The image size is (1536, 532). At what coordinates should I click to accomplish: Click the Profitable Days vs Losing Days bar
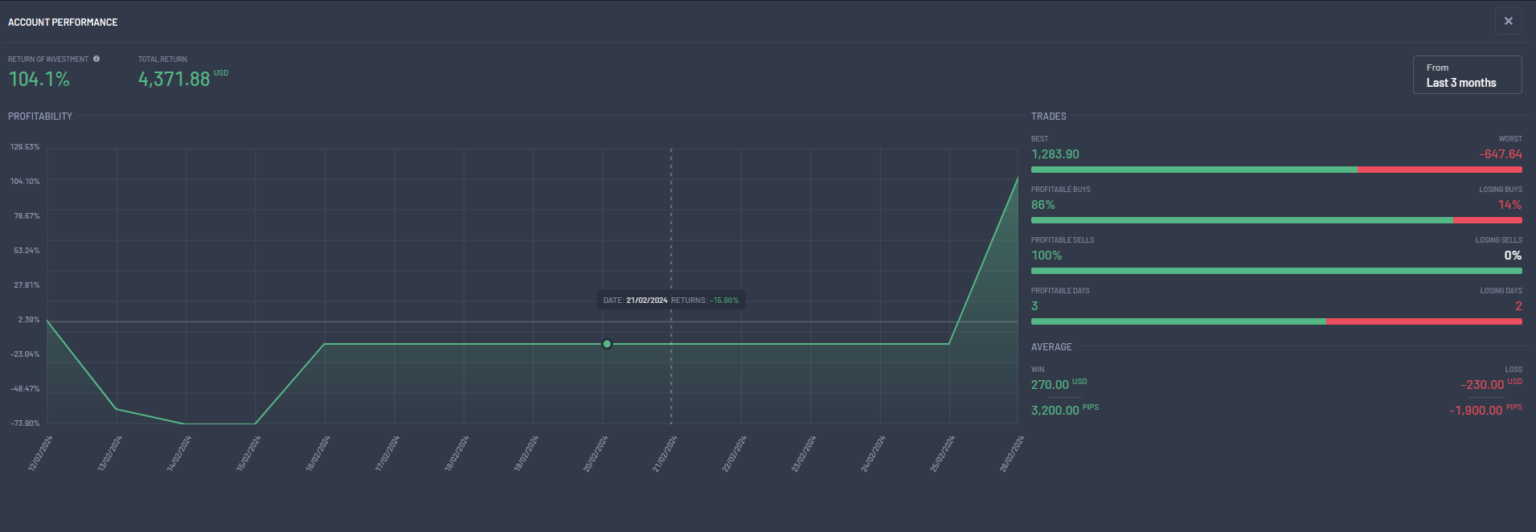pos(1276,321)
